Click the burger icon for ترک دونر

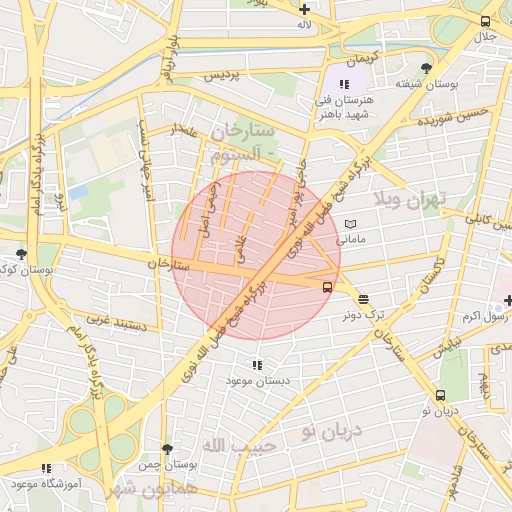(x=363, y=299)
